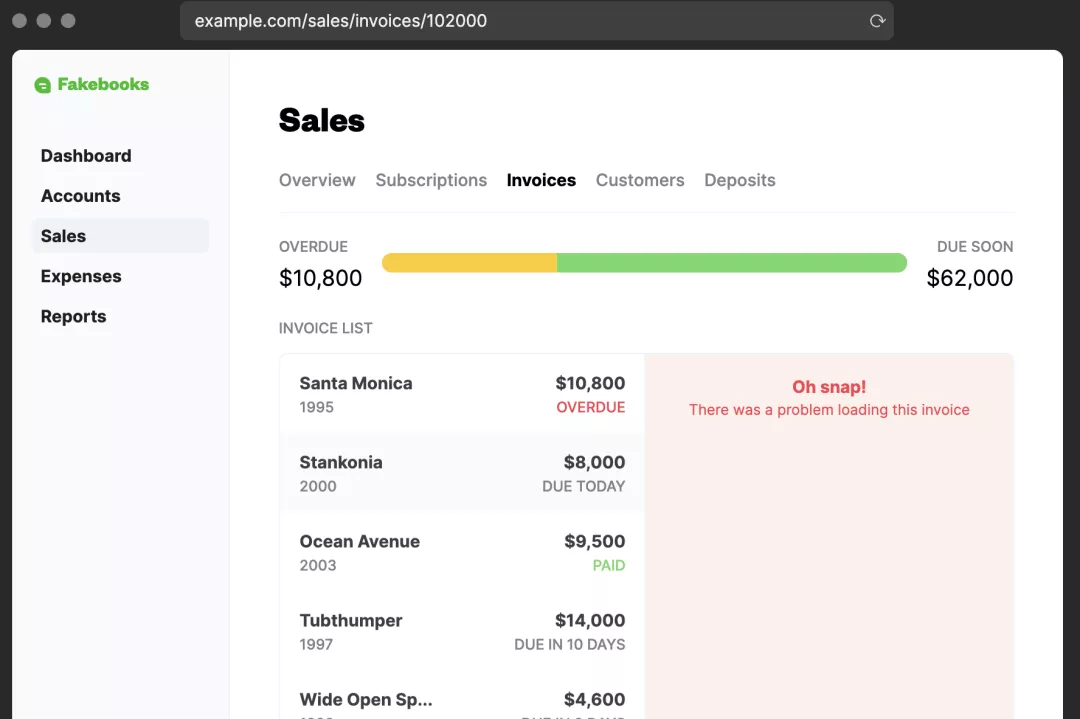Click the INVOICE LIST label
The width and height of the screenshot is (1080, 719).
click(326, 329)
